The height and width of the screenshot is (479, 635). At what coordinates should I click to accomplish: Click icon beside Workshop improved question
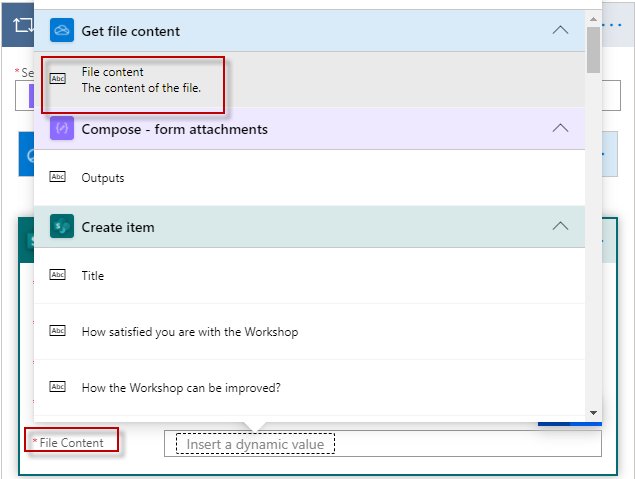[58, 388]
